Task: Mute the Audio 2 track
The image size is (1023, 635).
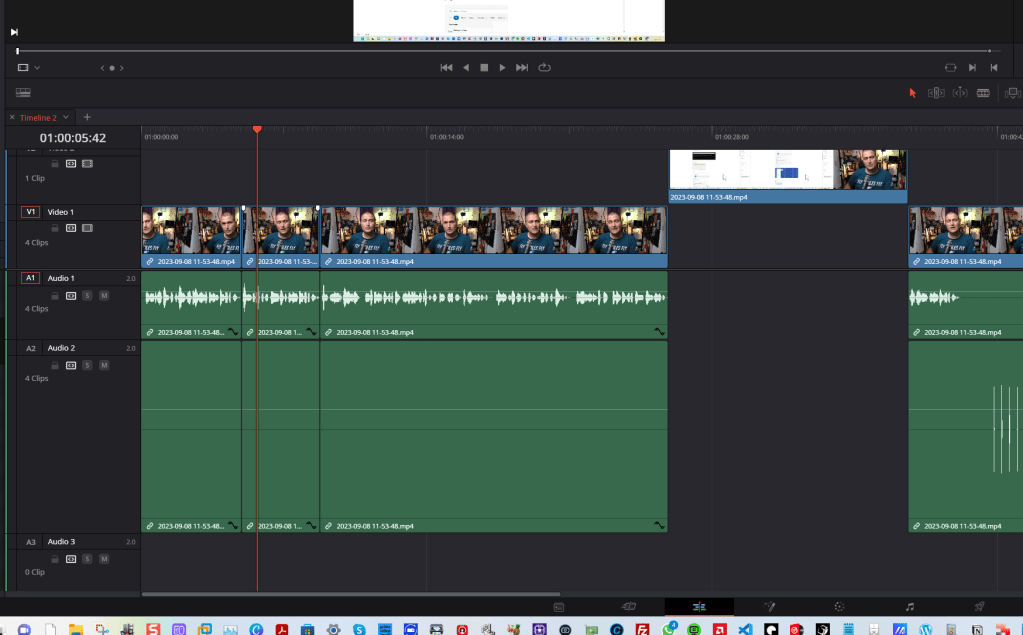Action: tap(104, 365)
